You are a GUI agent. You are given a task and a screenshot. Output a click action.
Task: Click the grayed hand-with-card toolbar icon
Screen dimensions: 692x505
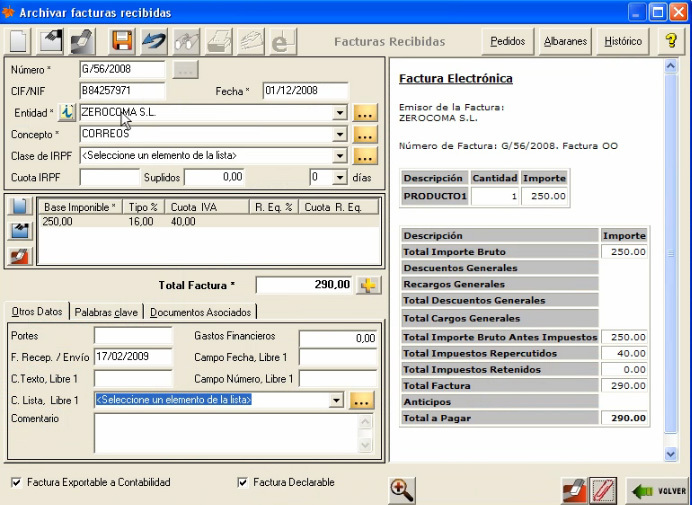251,42
